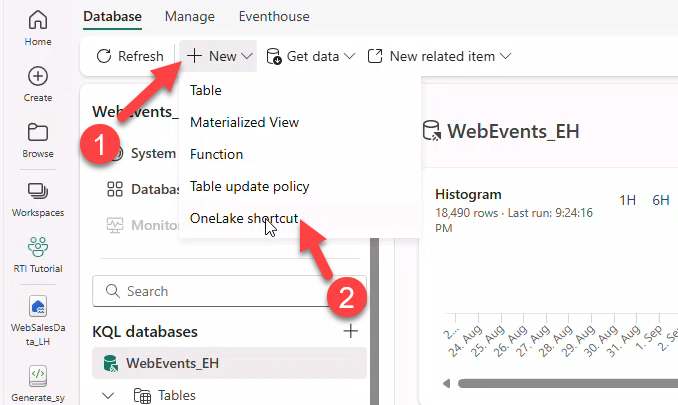Image resolution: width=678 pixels, height=405 pixels.
Task: Choose OneLake shortcut from the menu
Action: pyautogui.click(x=244, y=219)
